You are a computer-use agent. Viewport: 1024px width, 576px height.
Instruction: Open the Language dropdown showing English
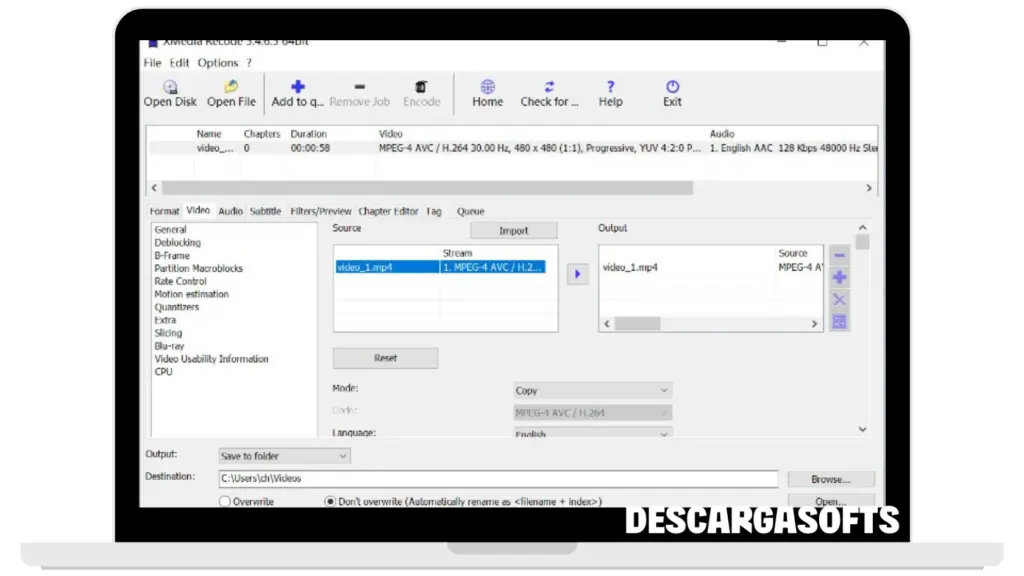[x=592, y=435]
